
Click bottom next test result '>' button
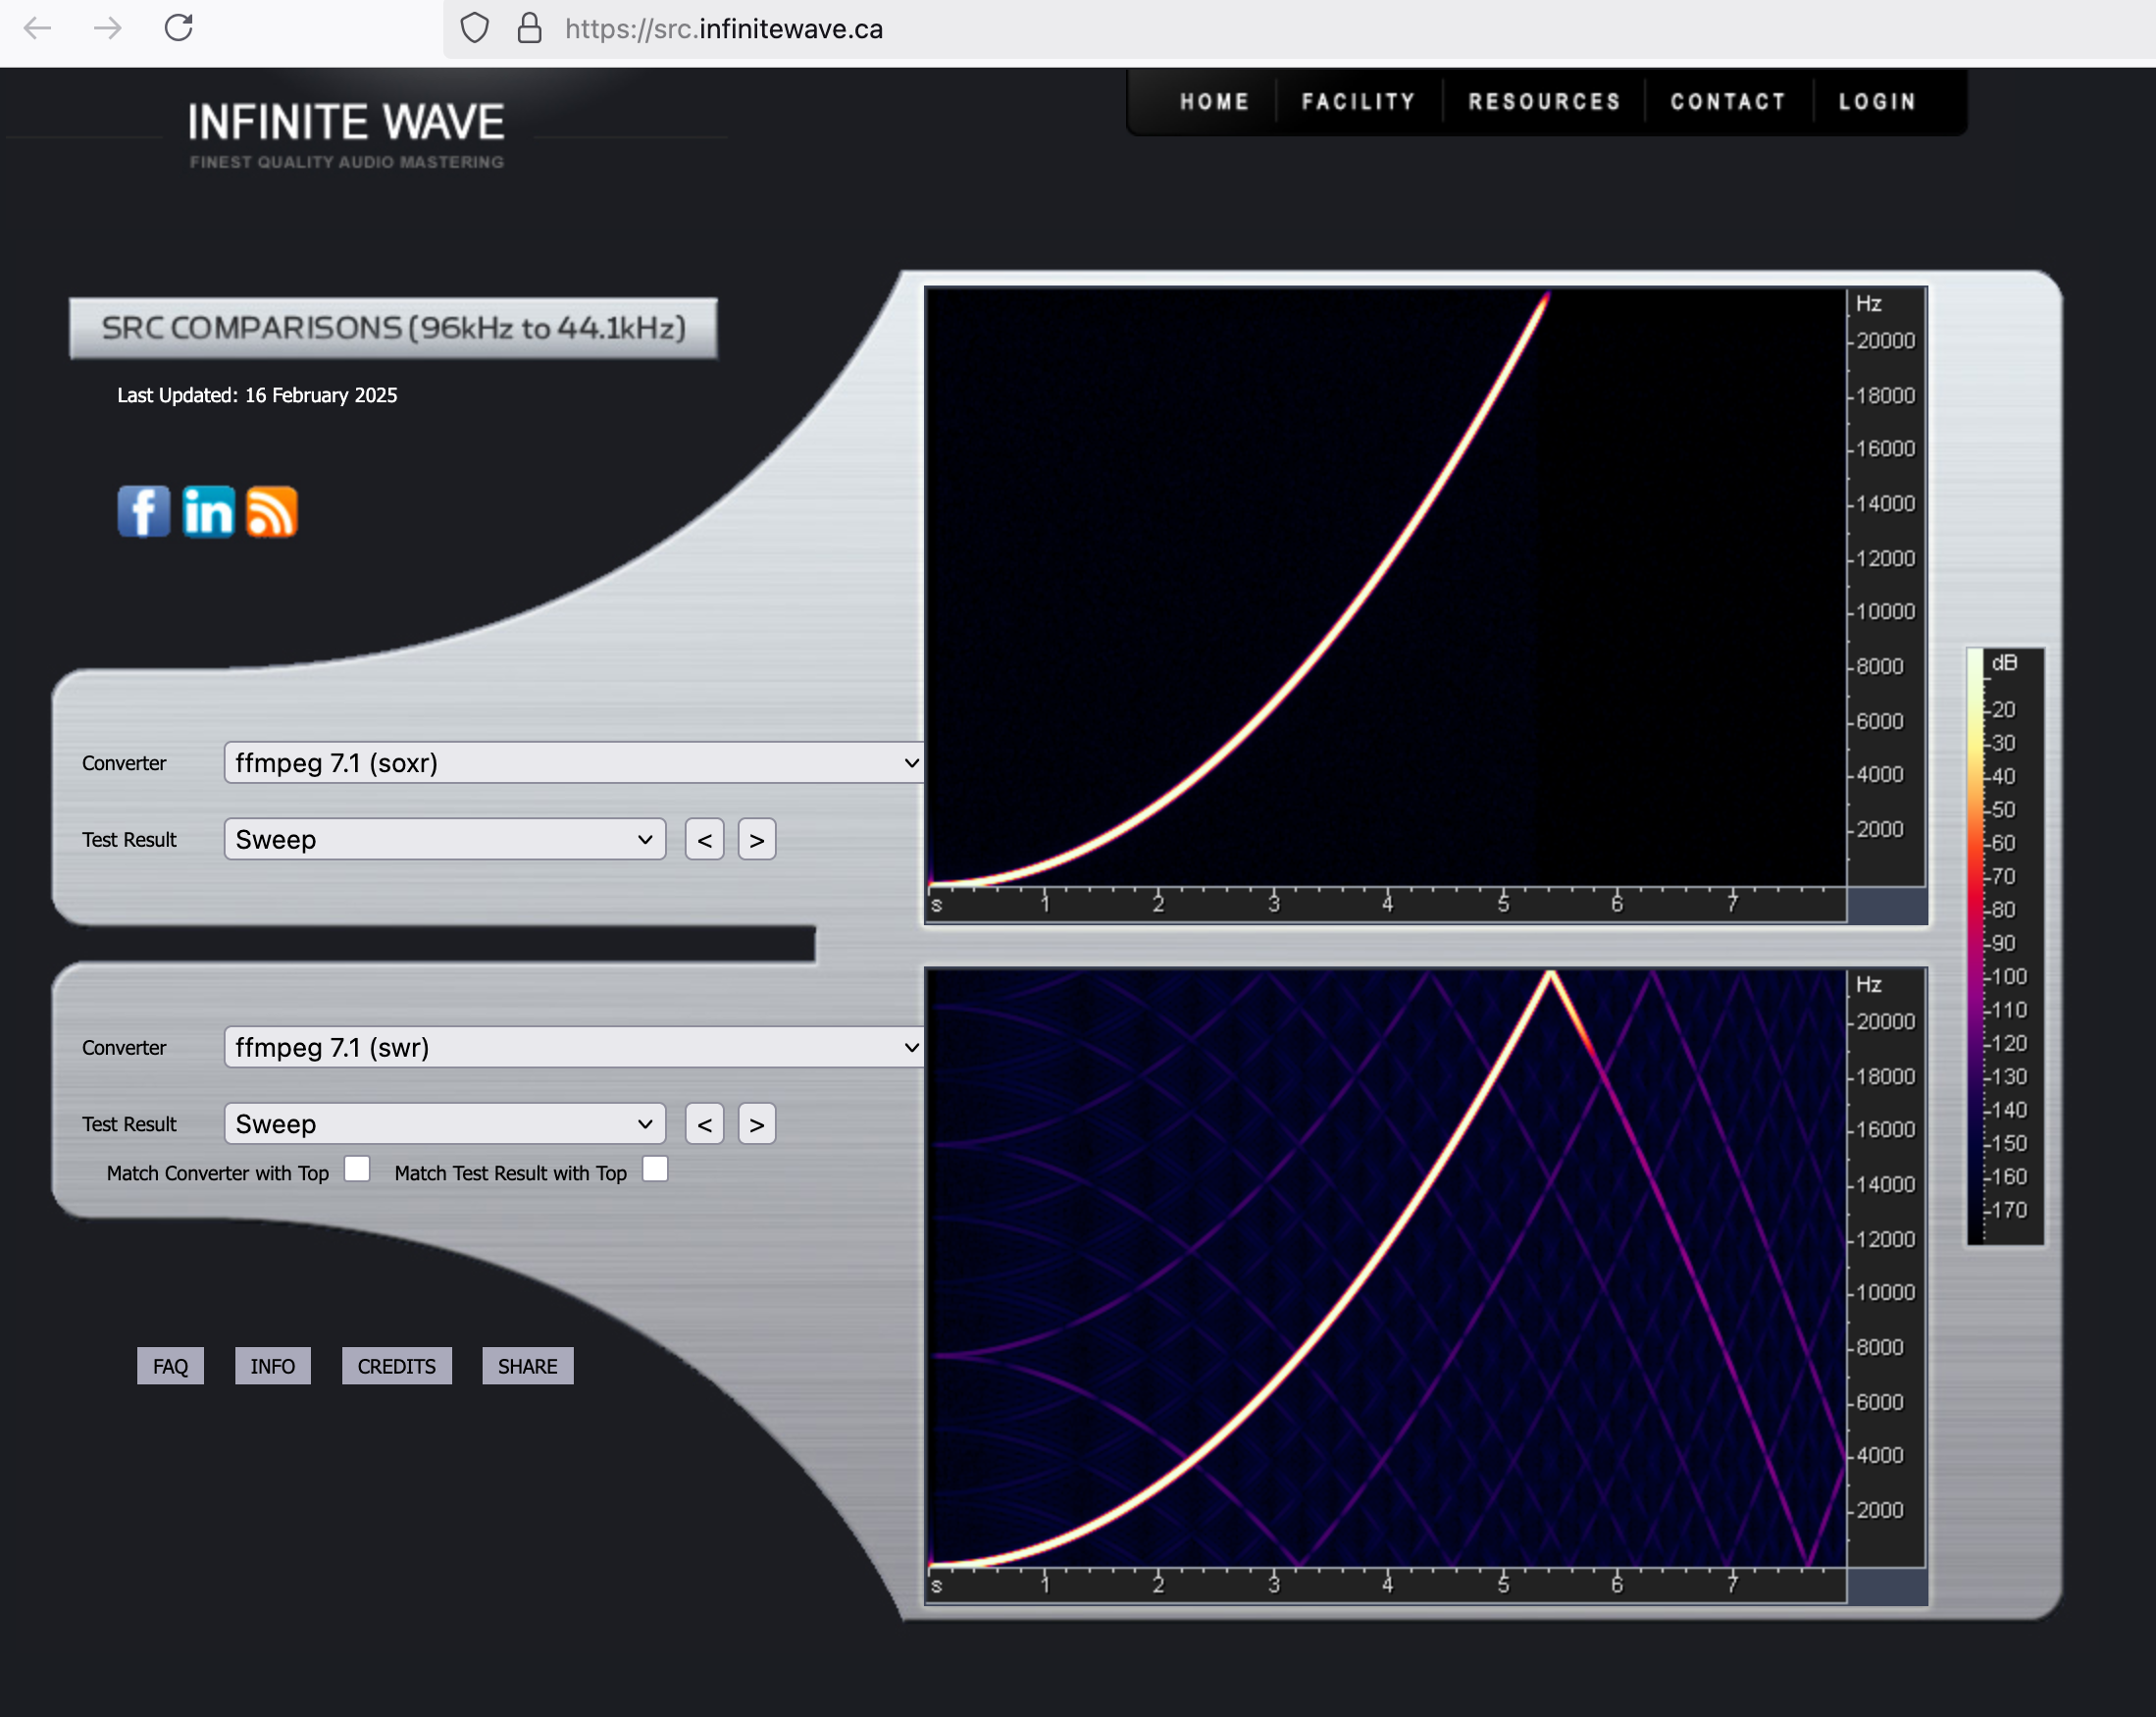click(757, 1124)
